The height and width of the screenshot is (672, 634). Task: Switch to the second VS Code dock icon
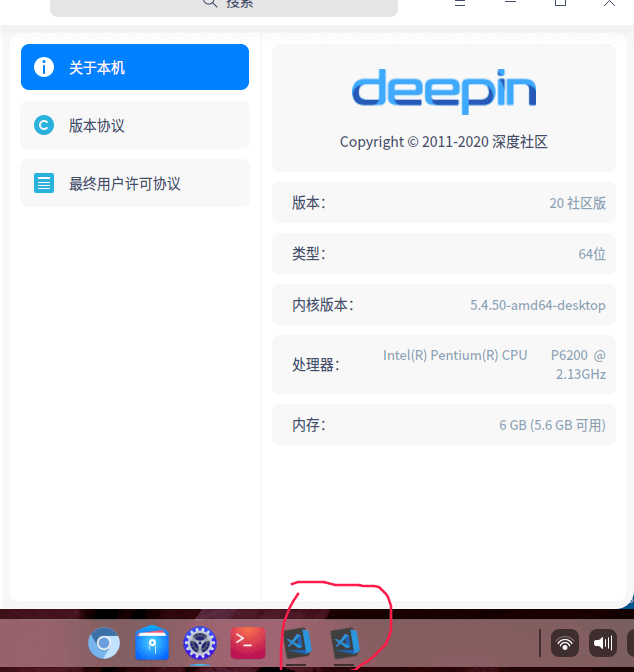pos(345,642)
